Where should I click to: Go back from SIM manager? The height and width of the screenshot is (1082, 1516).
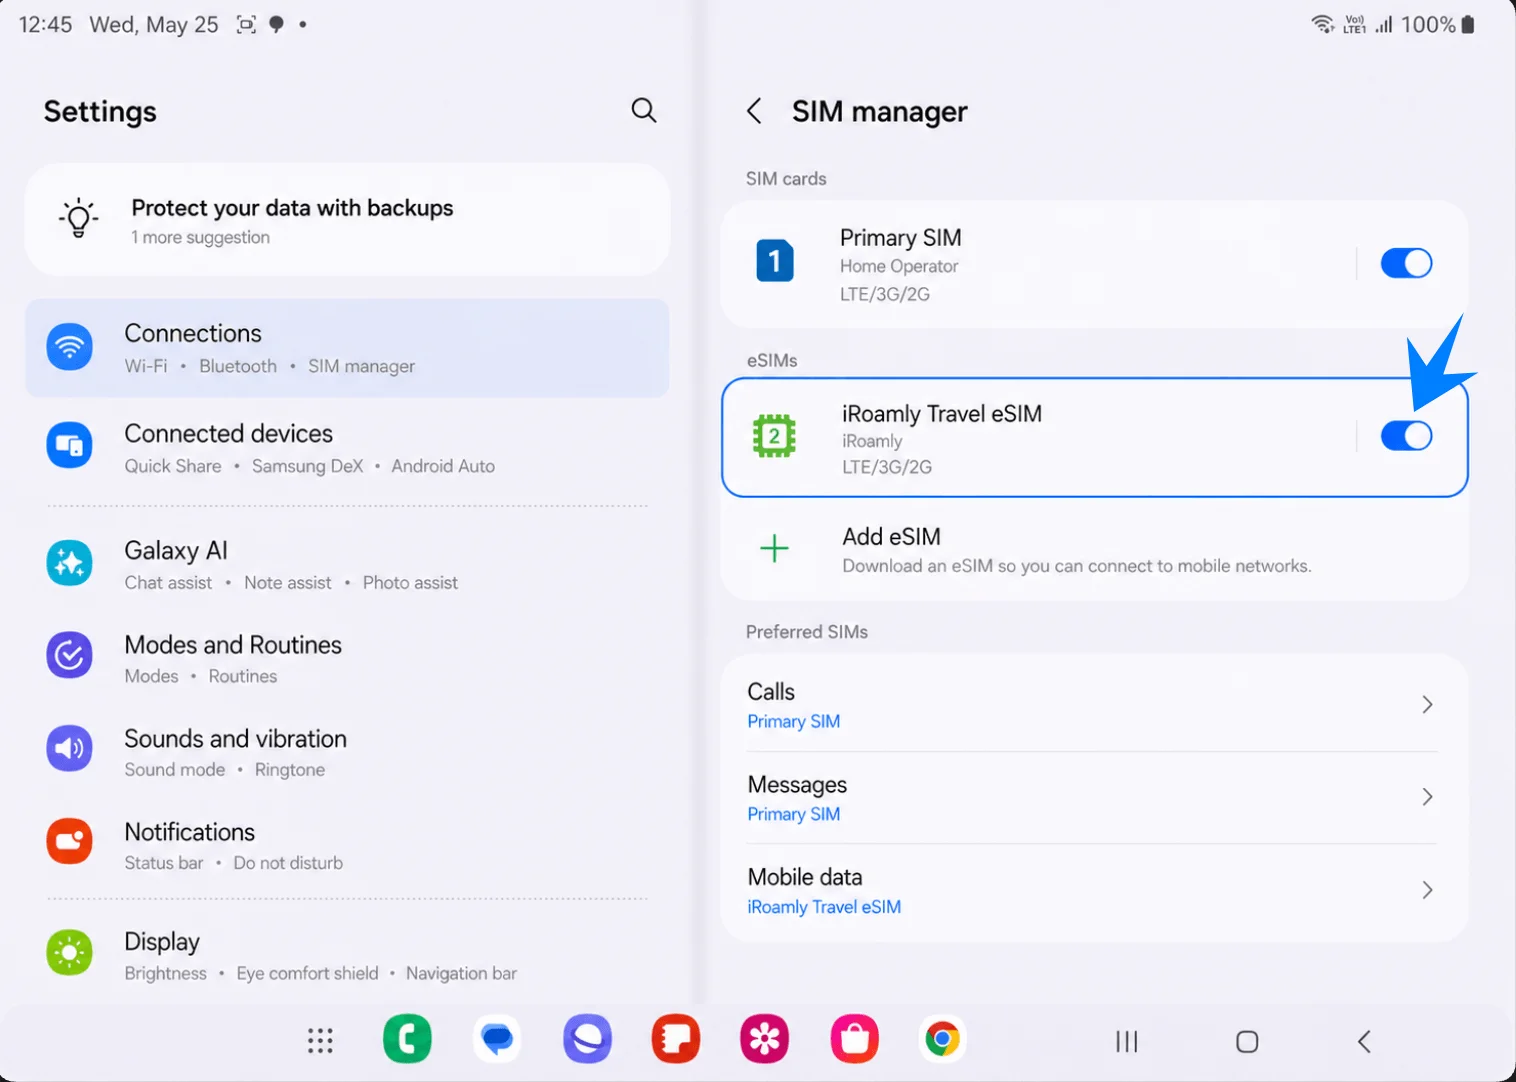point(755,111)
